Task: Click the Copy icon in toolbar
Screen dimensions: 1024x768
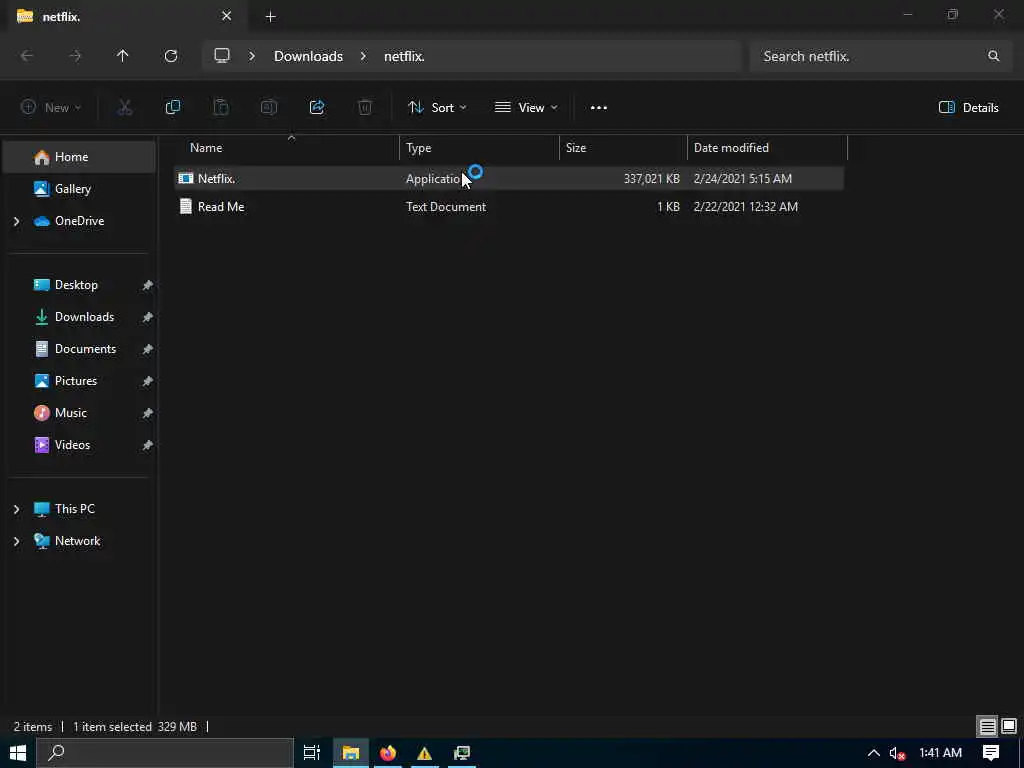Action: coord(172,107)
